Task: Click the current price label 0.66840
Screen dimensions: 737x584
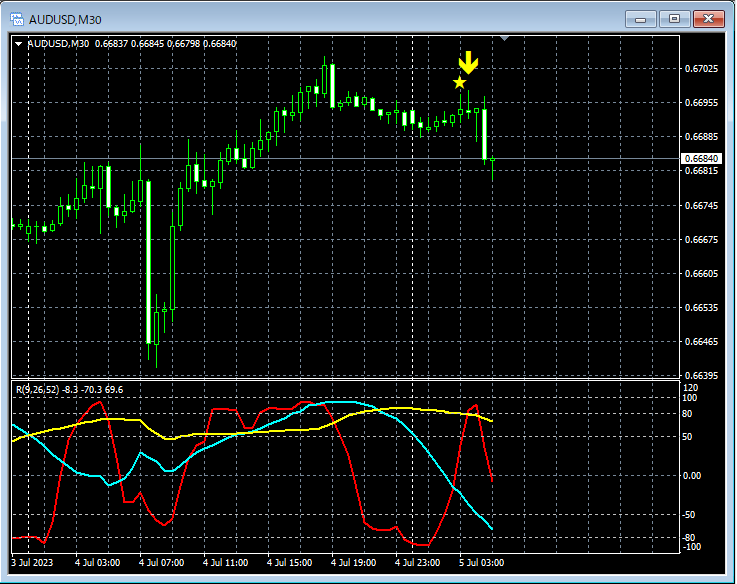Action: click(x=701, y=158)
